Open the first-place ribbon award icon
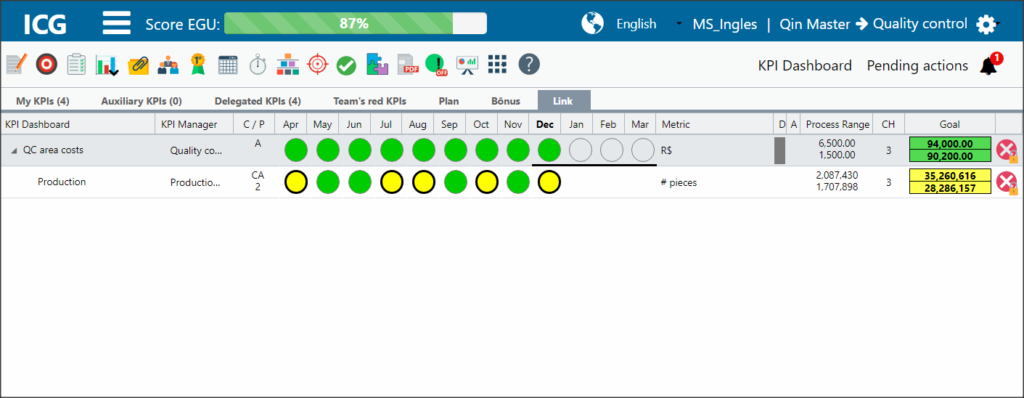Screen dimensions: 1024x398 click(198, 64)
